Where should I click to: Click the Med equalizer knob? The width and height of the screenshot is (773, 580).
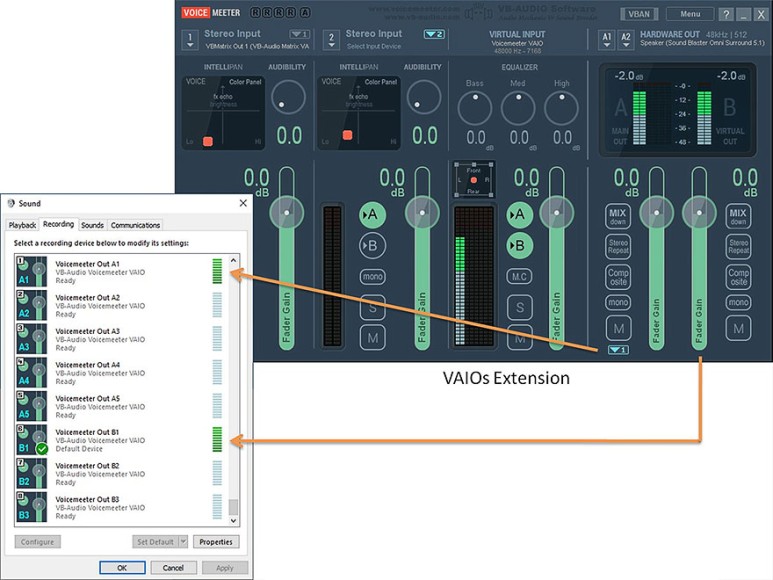[x=518, y=108]
